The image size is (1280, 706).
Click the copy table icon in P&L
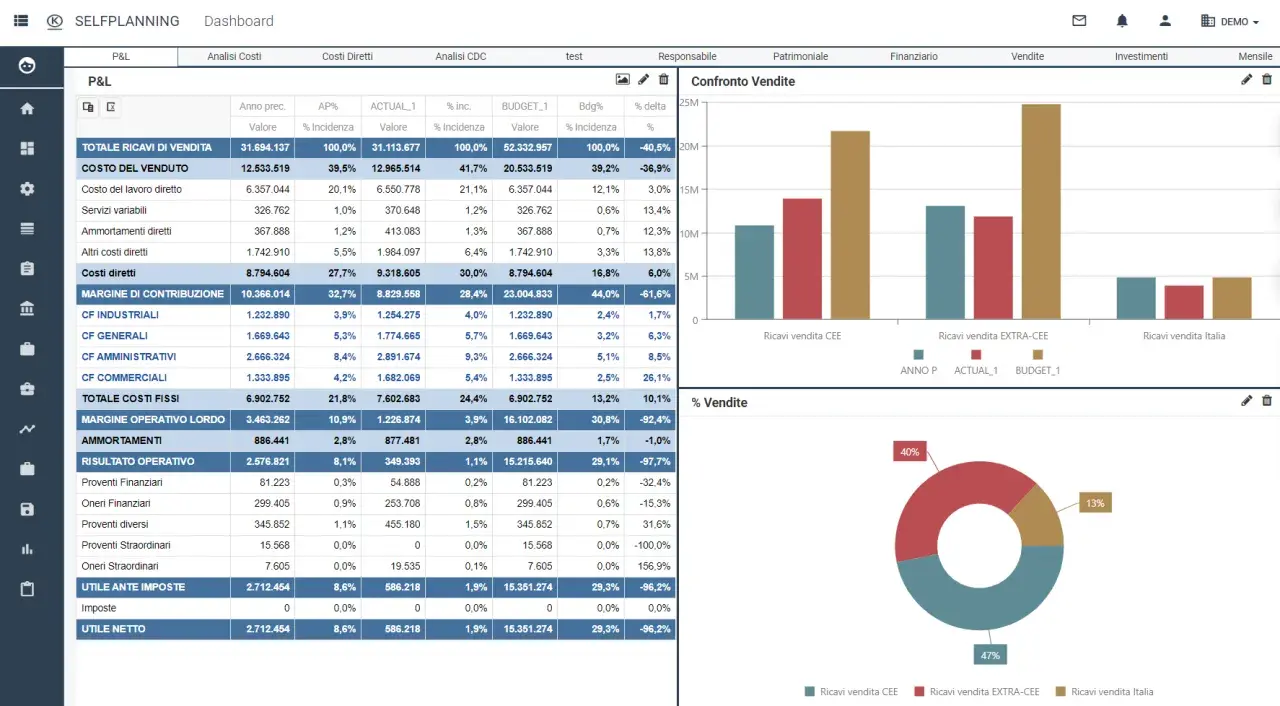click(88, 106)
